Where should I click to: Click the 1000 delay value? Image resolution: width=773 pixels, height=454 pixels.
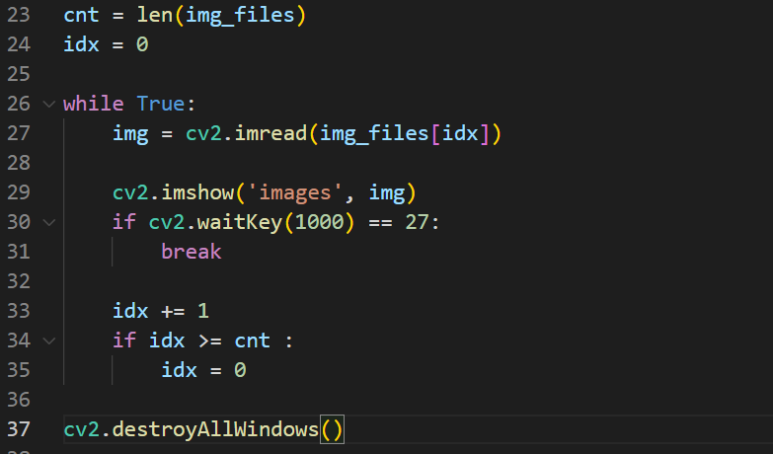click(319, 222)
